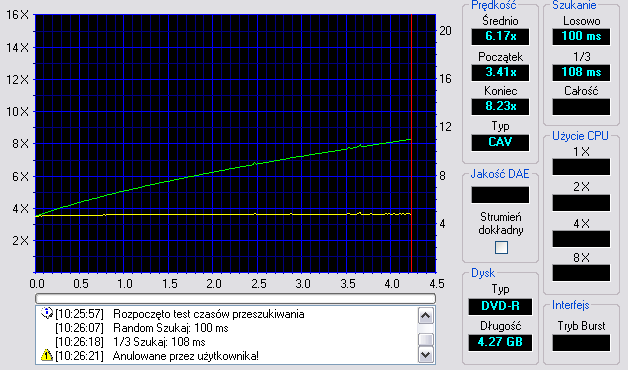Click the DVD-R disc type field
The width and height of the screenshot is (628, 370).
(500, 306)
